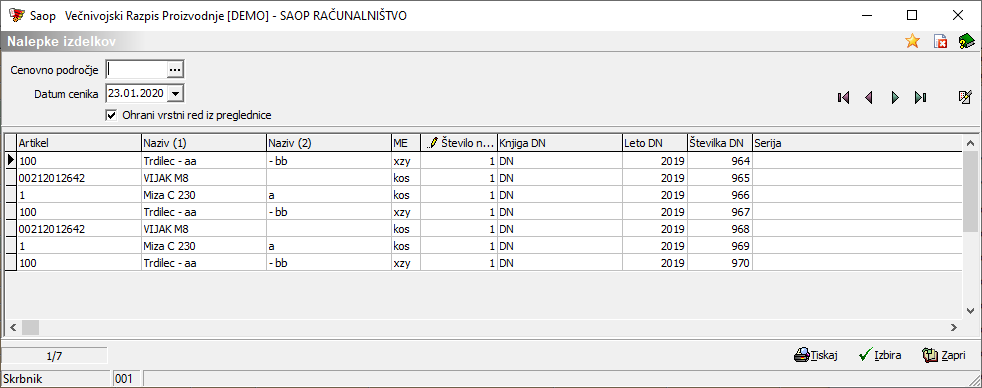Open the Datum cenika date dropdown
Viewport: 982px width, 388px height.
click(175, 93)
